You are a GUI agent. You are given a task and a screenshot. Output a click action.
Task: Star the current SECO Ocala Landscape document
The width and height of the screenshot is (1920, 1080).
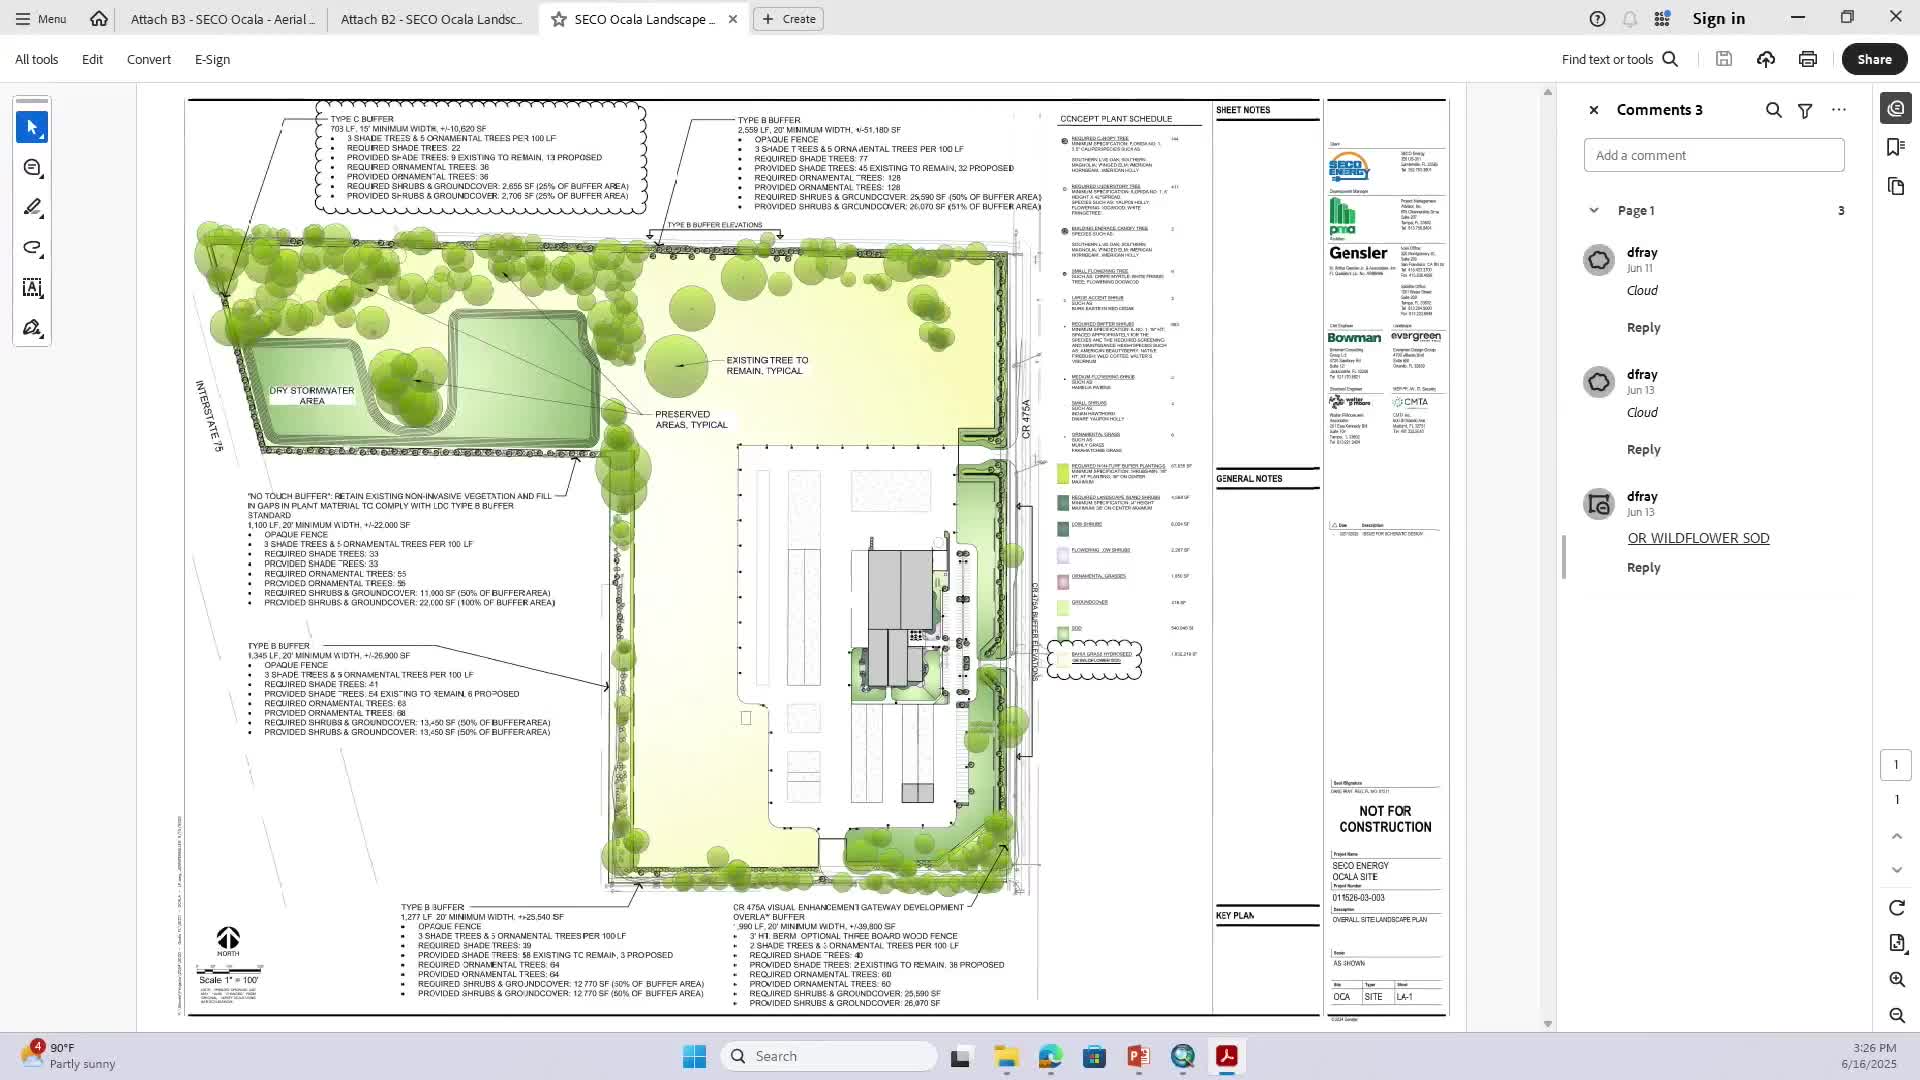click(x=558, y=19)
